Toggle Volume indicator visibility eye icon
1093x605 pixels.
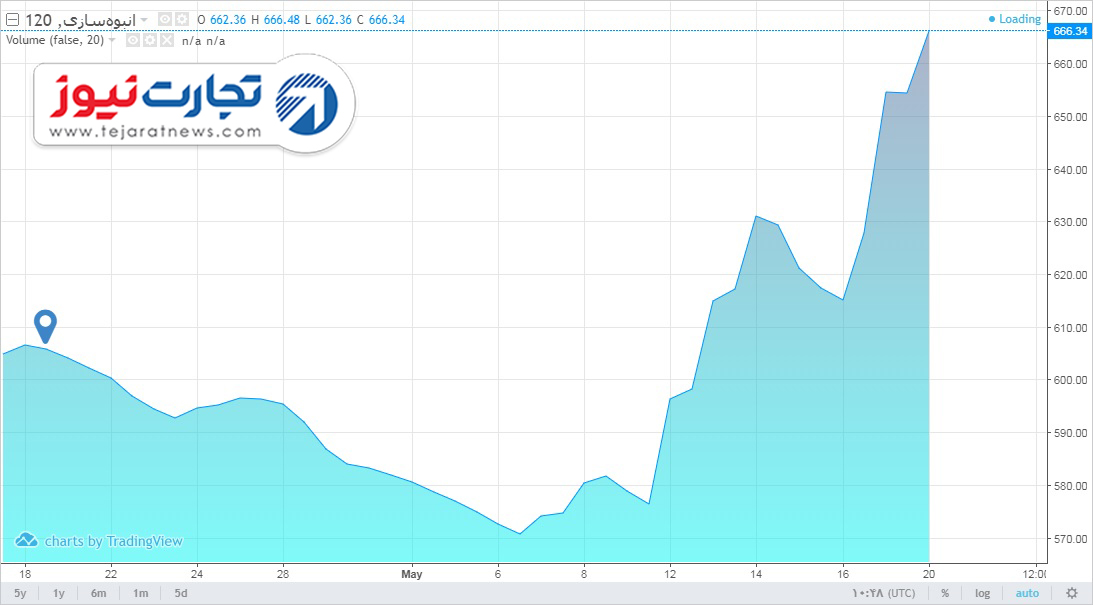133,40
